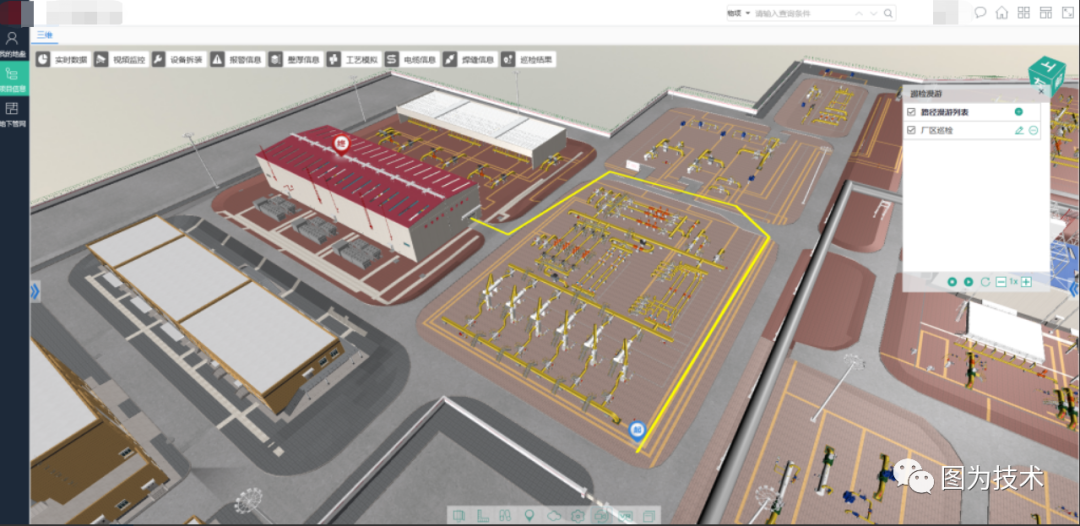Open the 电缆信息 cable information tool
Viewport: 1080px width, 526px height.
click(411, 60)
